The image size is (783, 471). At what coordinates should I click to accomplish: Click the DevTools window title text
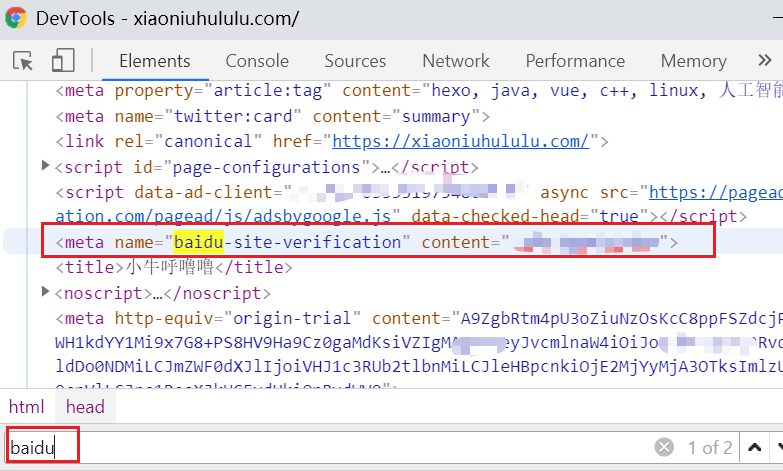coord(167,18)
